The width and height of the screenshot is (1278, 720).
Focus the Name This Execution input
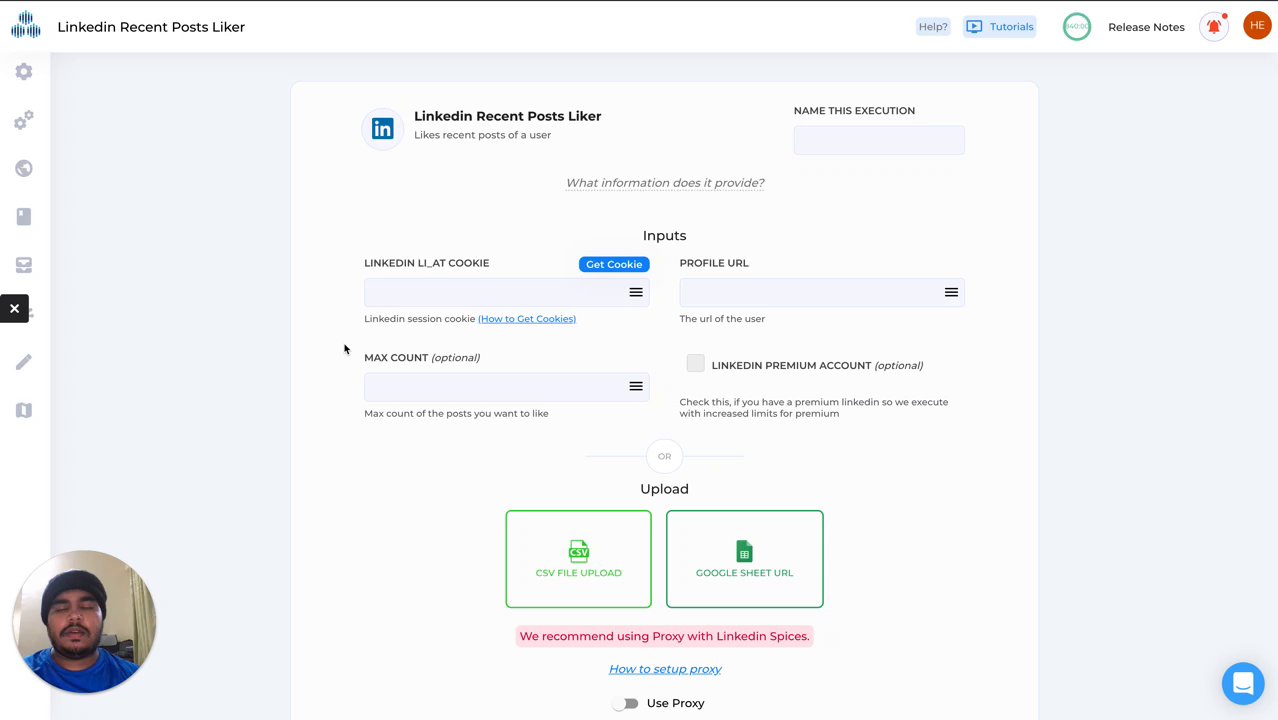click(x=879, y=140)
